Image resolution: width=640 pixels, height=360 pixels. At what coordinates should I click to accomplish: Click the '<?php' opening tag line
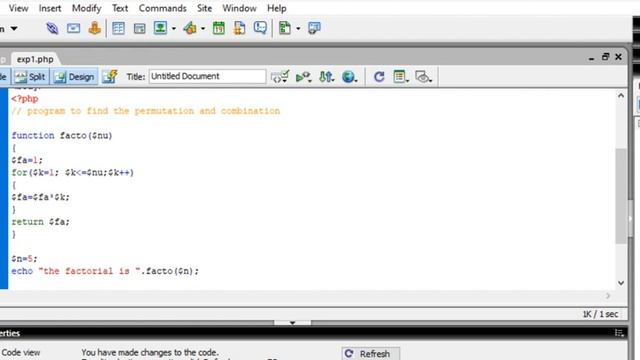tap(25, 99)
